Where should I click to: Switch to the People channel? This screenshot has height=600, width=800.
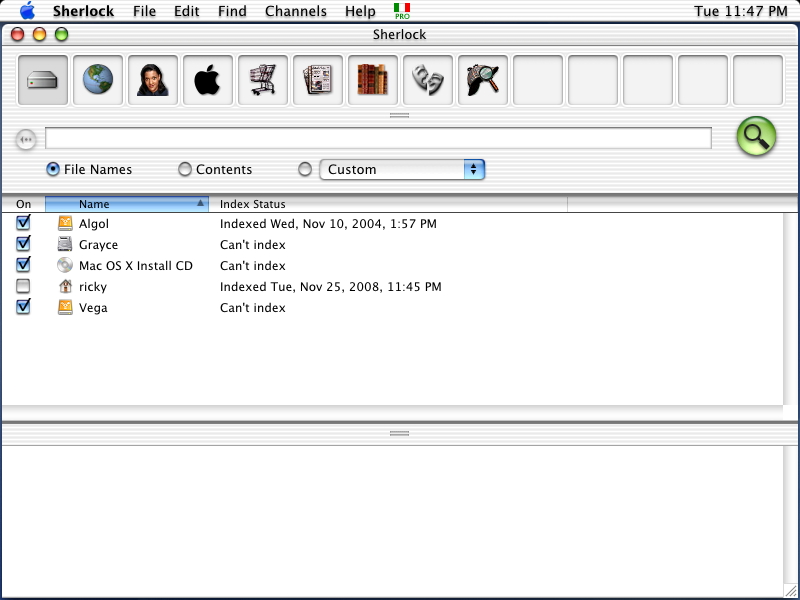click(x=153, y=80)
